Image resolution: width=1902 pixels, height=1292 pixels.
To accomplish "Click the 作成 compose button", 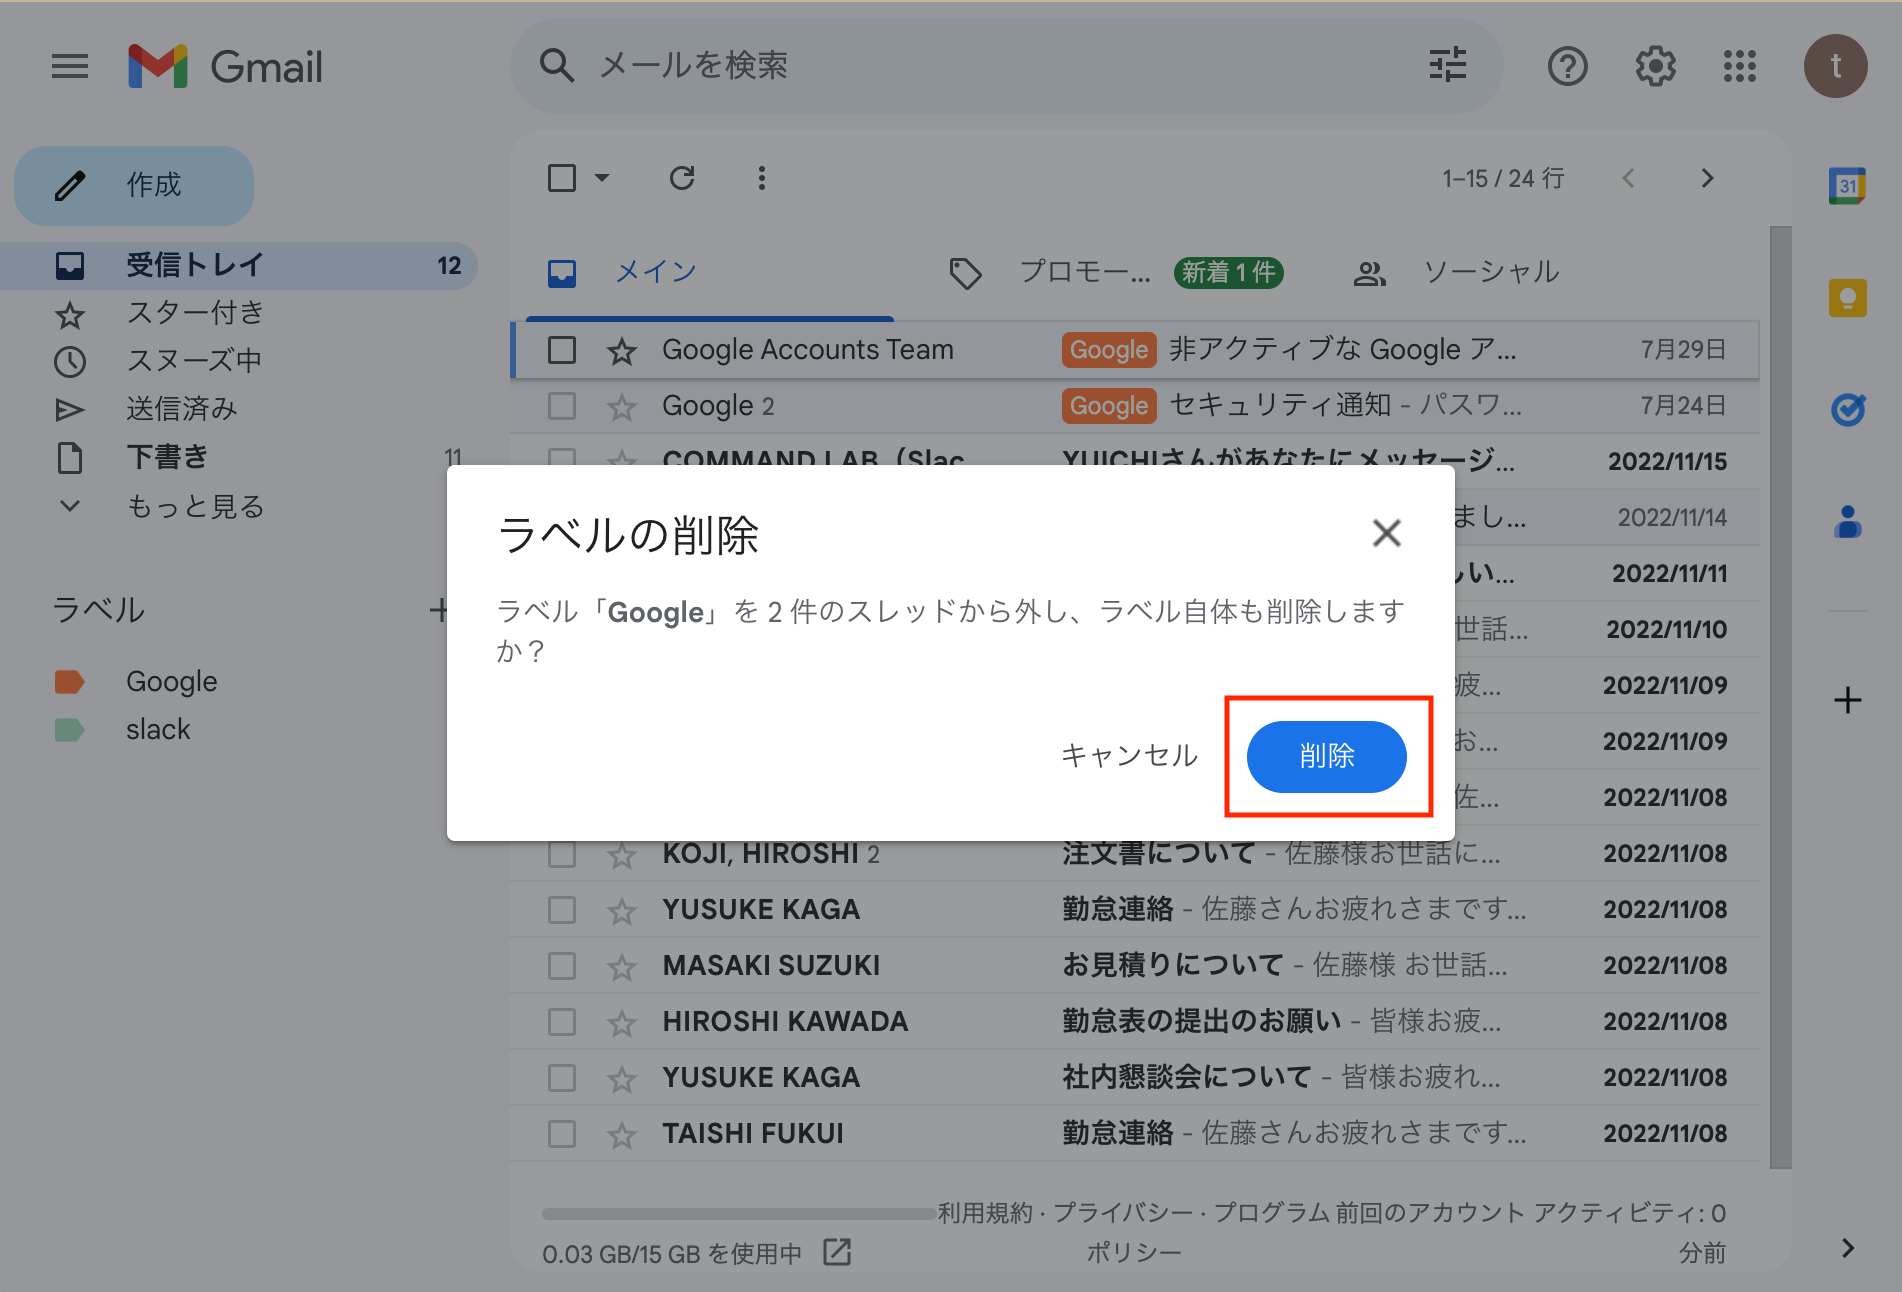I will [134, 185].
